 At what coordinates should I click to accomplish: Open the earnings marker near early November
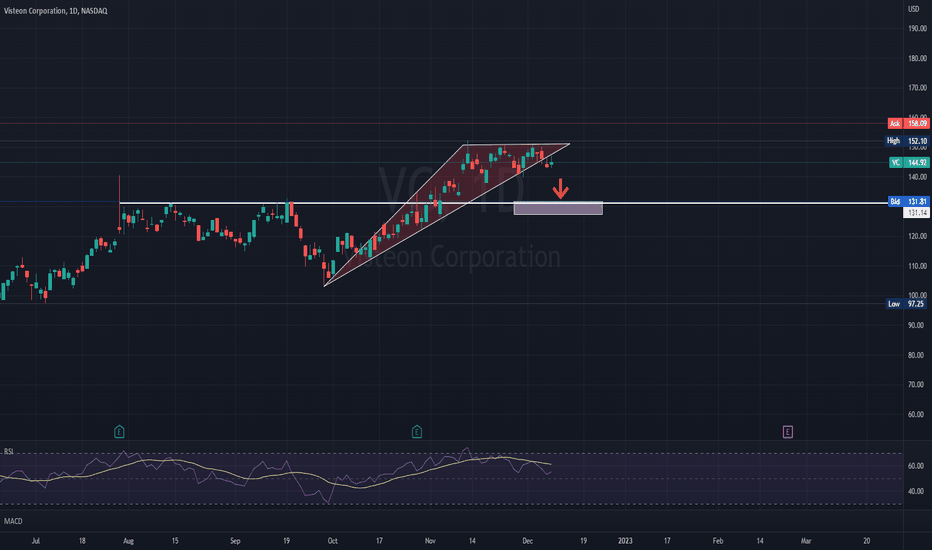[417, 432]
